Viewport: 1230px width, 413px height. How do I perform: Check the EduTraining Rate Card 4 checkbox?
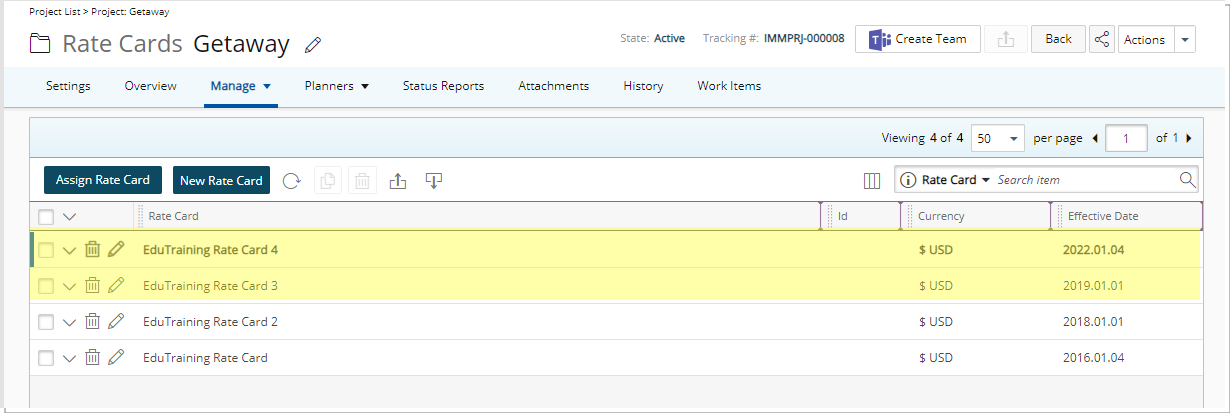[x=46, y=250]
